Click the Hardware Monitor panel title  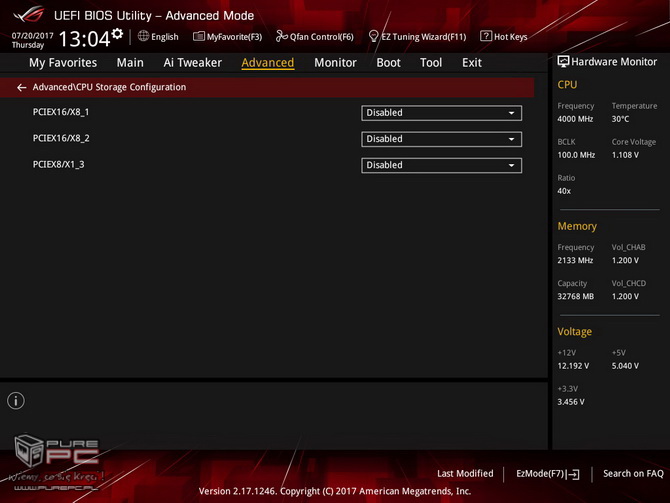(x=614, y=62)
